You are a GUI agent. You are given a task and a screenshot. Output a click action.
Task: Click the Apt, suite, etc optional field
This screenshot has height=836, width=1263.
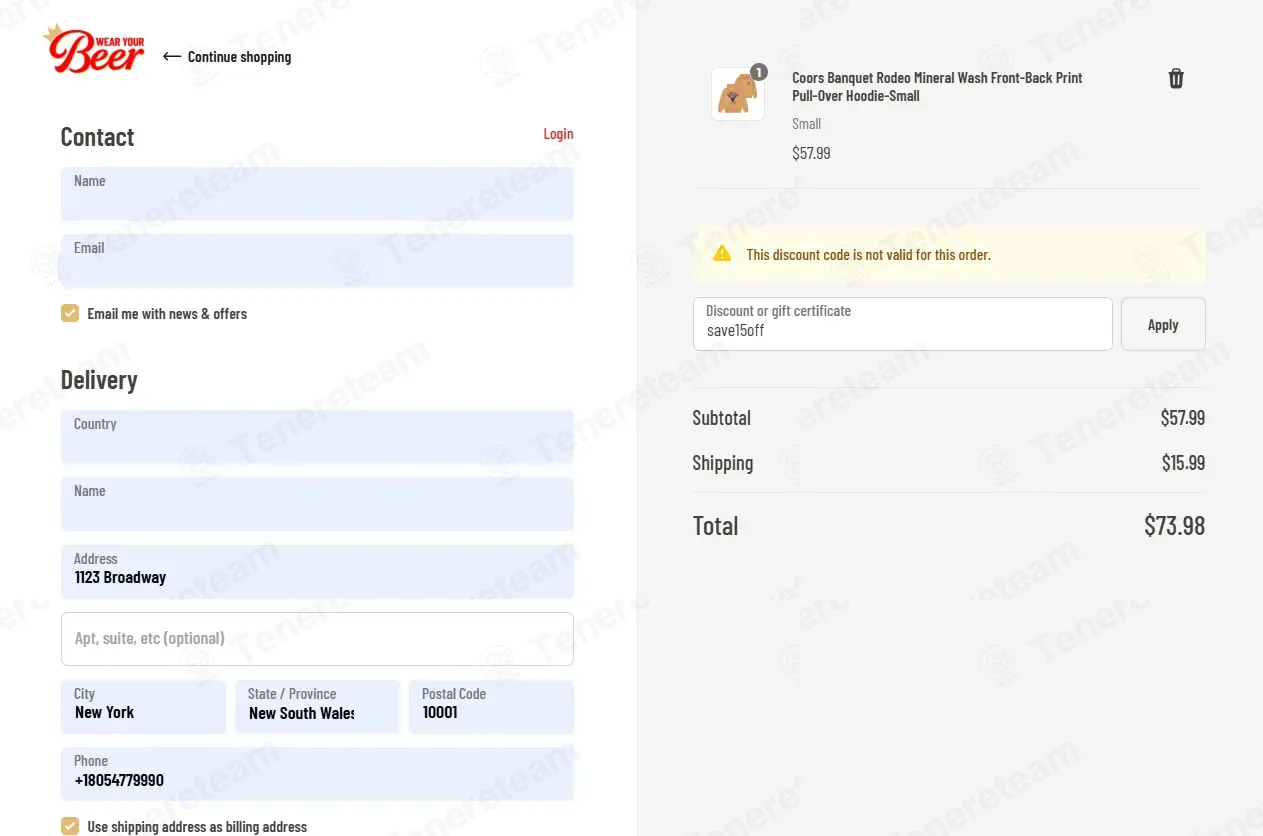(317, 639)
